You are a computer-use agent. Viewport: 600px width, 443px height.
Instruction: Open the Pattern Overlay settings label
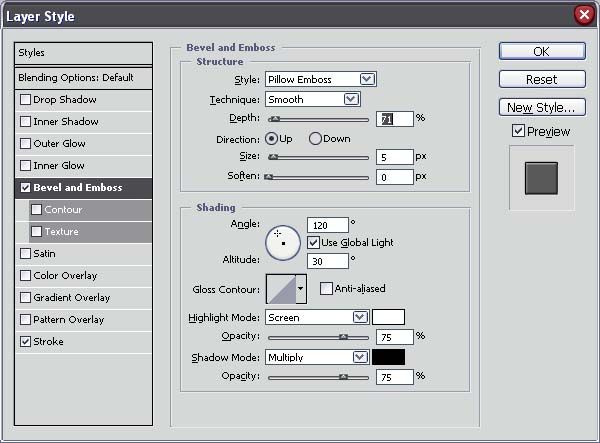pyautogui.click(x=68, y=319)
